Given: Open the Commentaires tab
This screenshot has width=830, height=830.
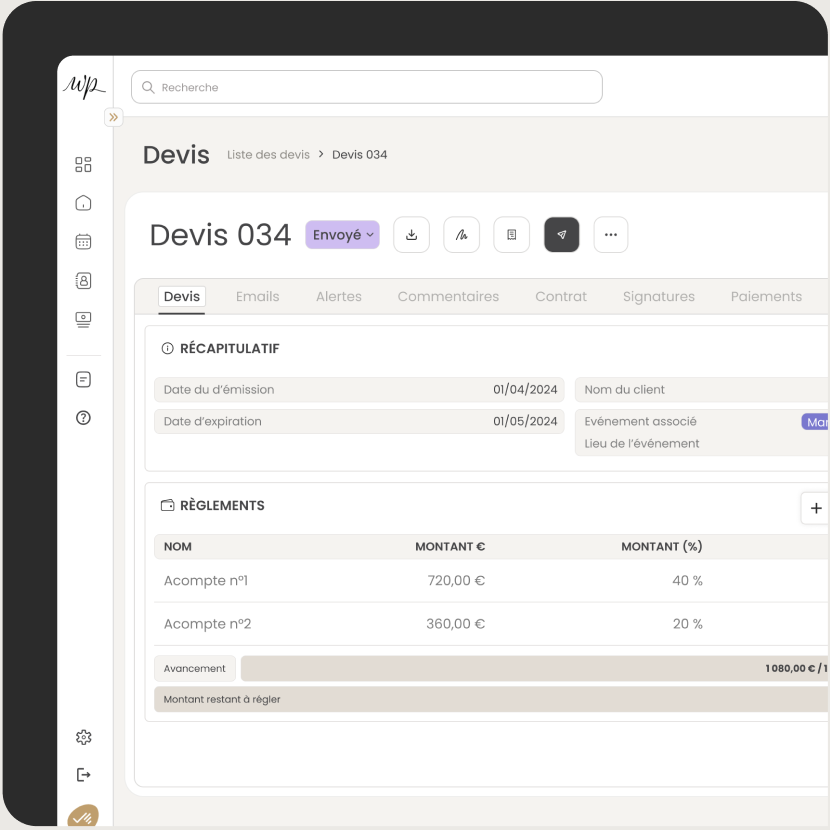Looking at the screenshot, I should (448, 297).
